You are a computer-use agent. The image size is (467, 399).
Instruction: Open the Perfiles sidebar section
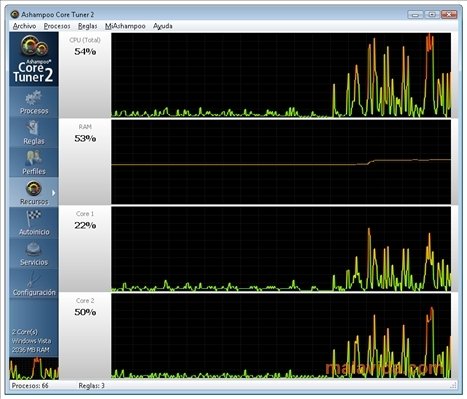pos(34,162)
